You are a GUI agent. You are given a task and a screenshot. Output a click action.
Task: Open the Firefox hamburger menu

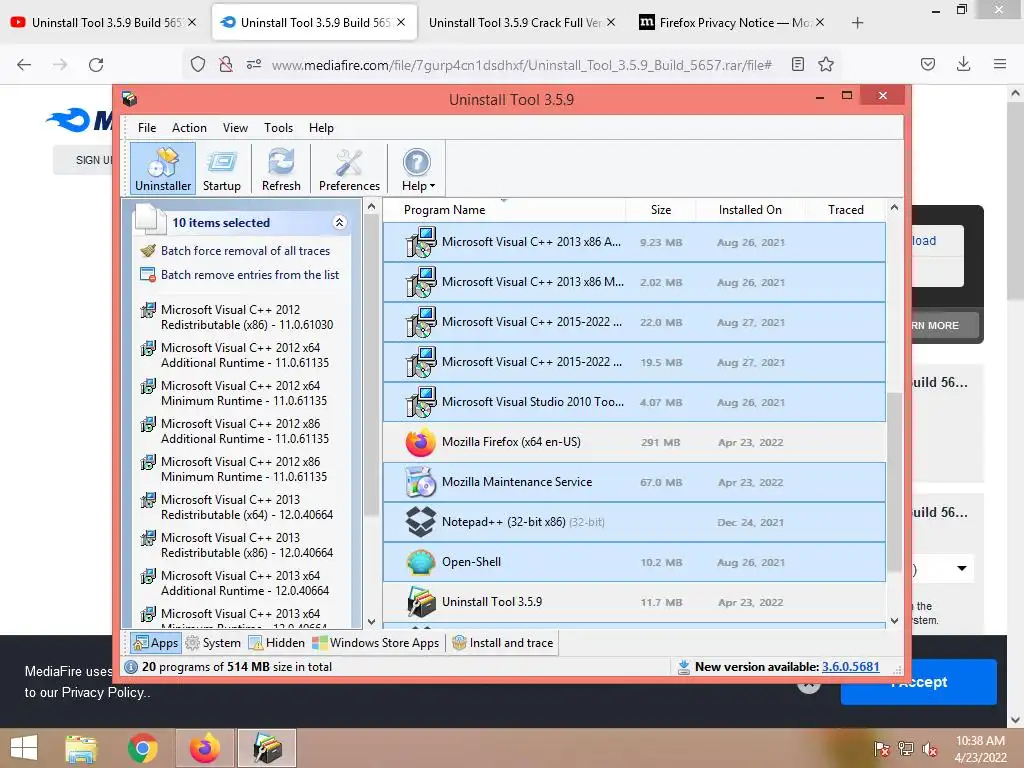click(x=1000, y=64)
